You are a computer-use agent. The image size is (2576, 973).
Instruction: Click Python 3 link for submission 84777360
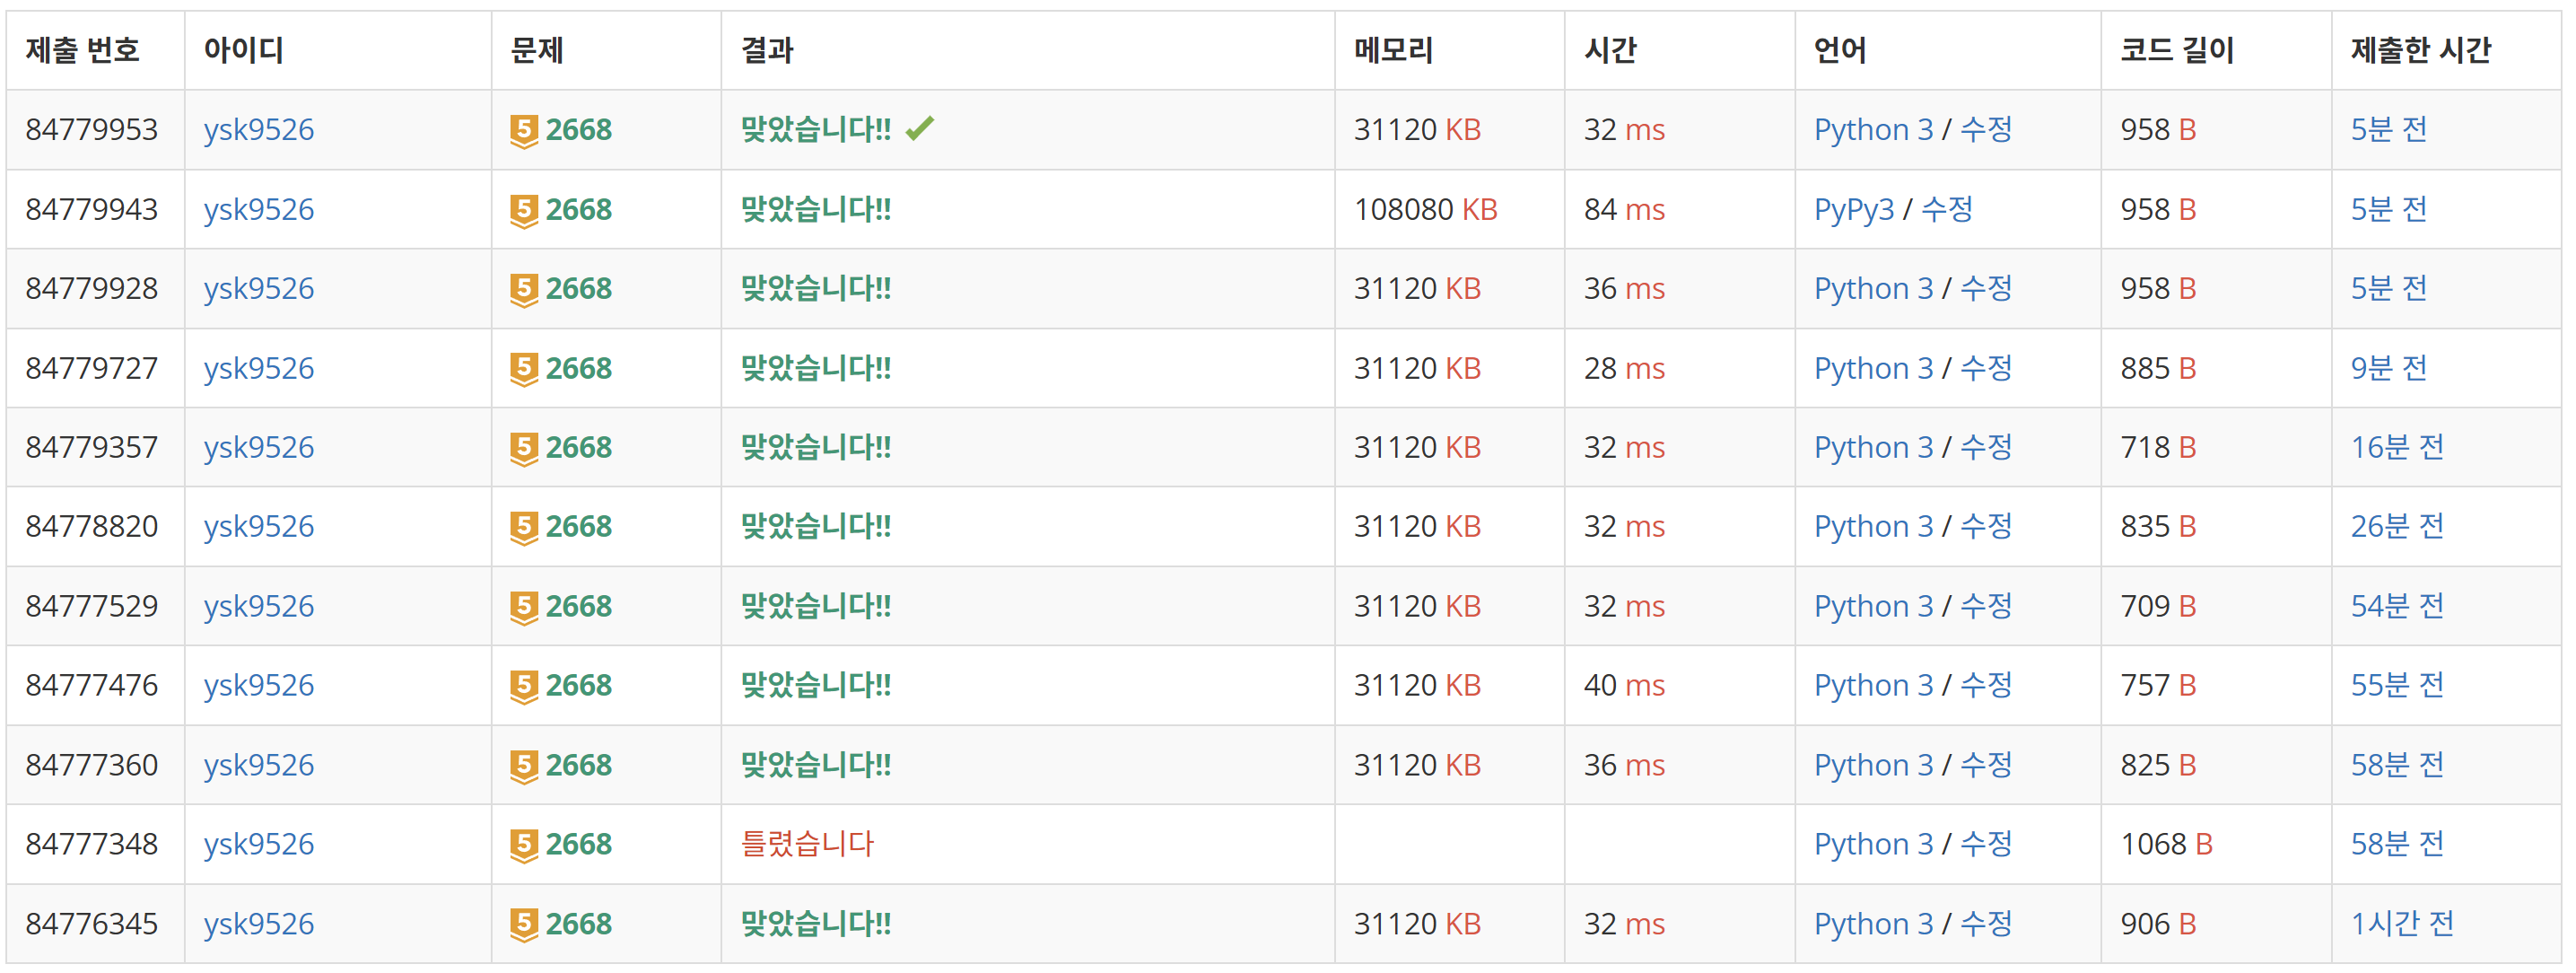coord(1873,766)
